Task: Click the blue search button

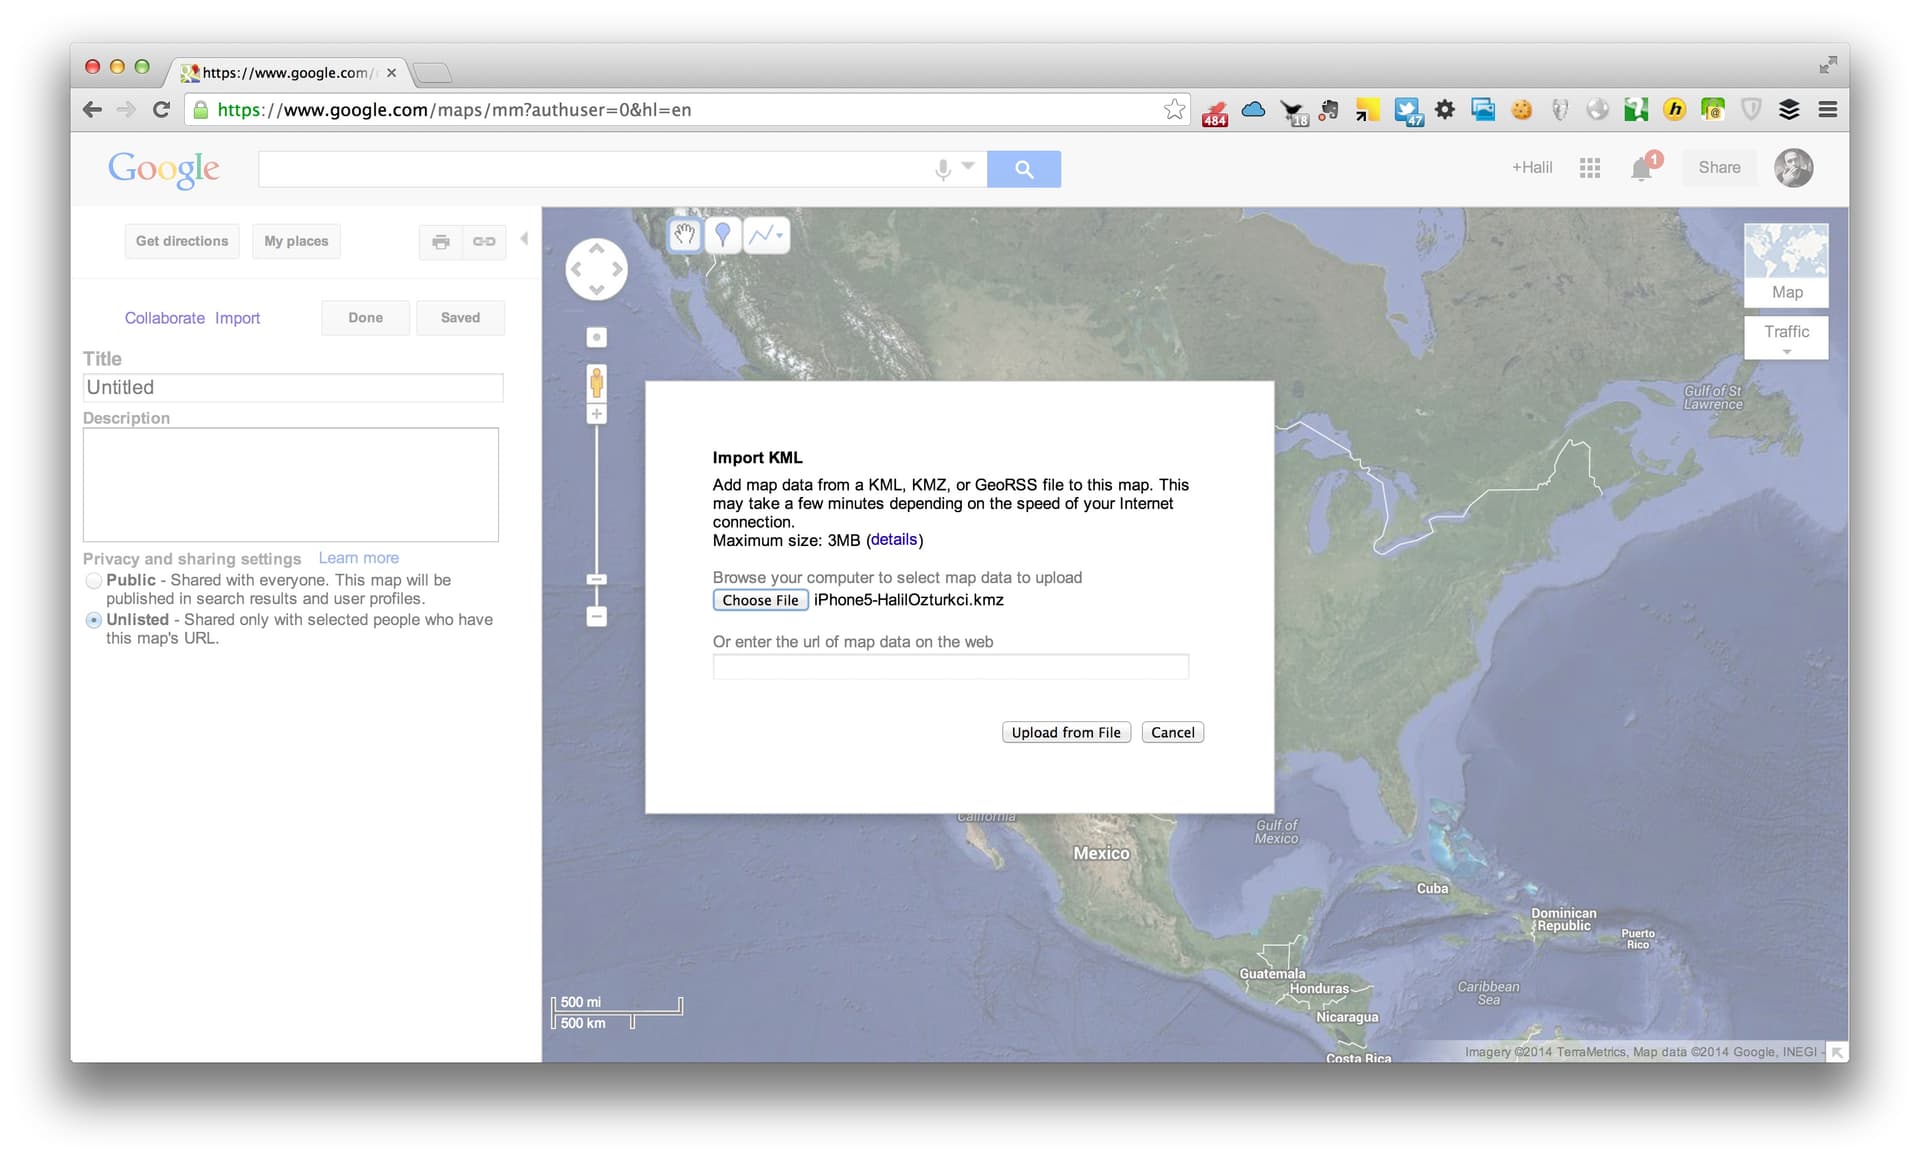Action: (x=1024, y=169)
